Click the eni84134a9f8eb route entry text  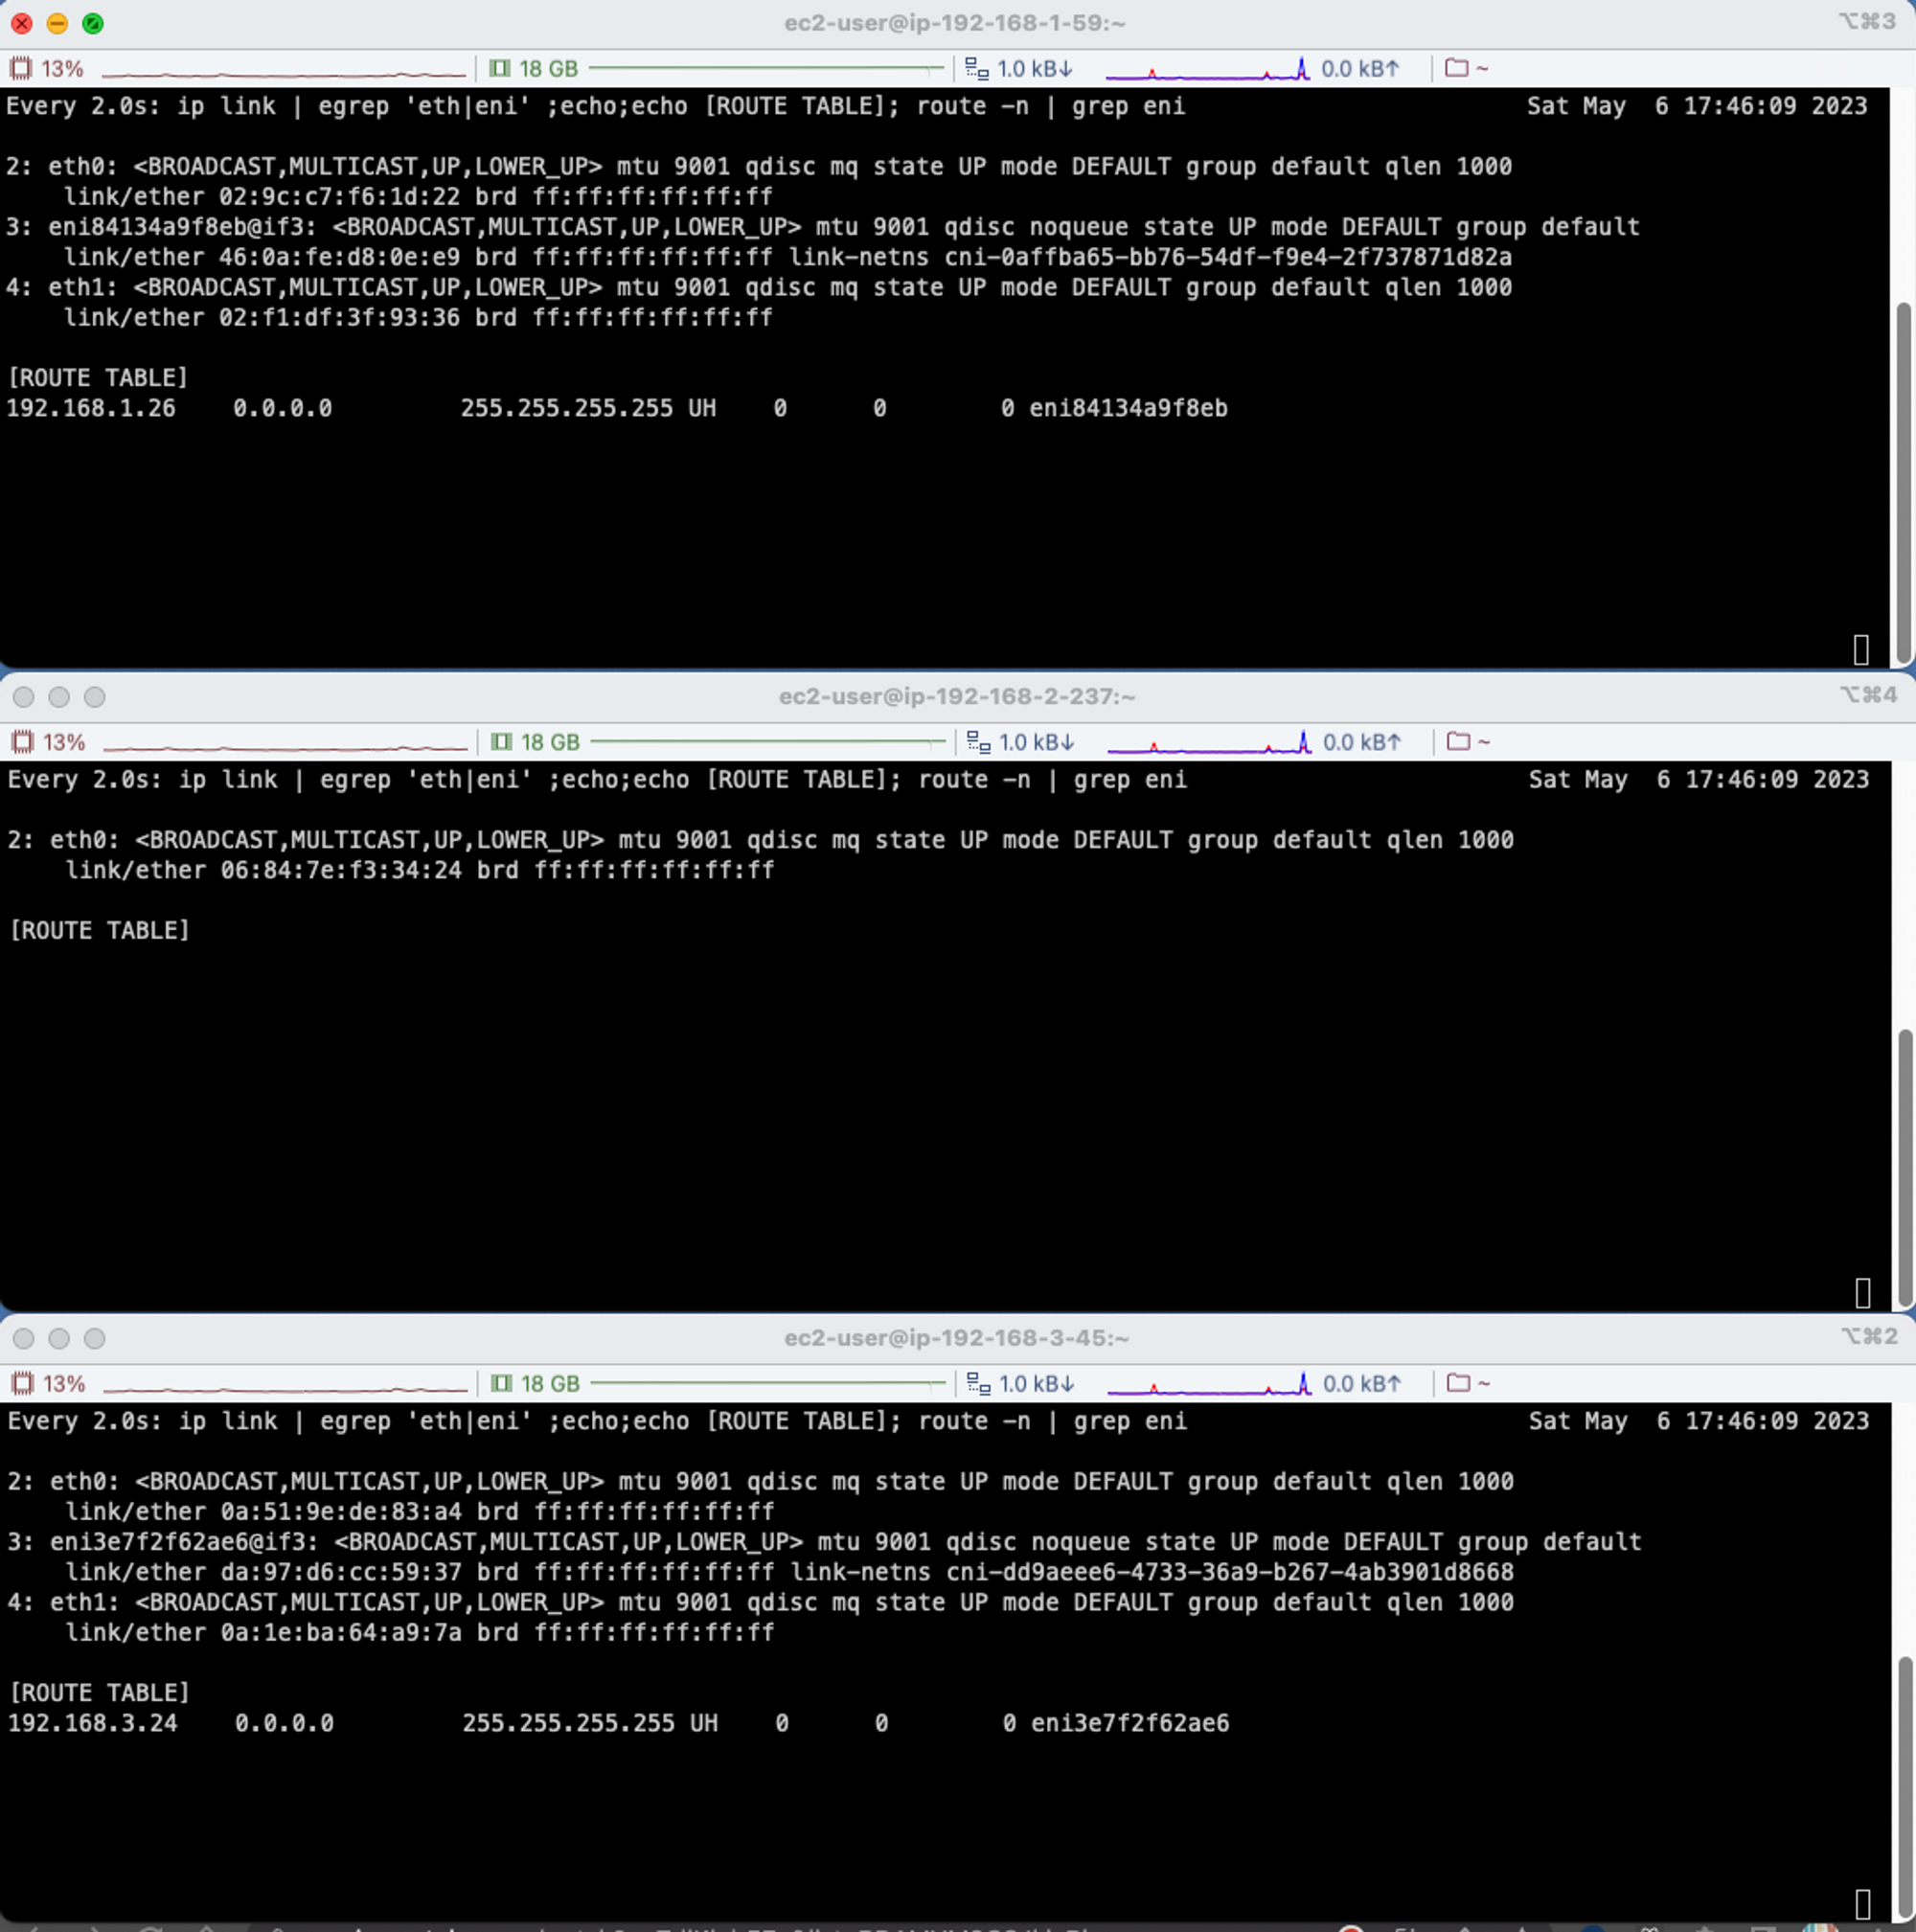[1127, 408]
